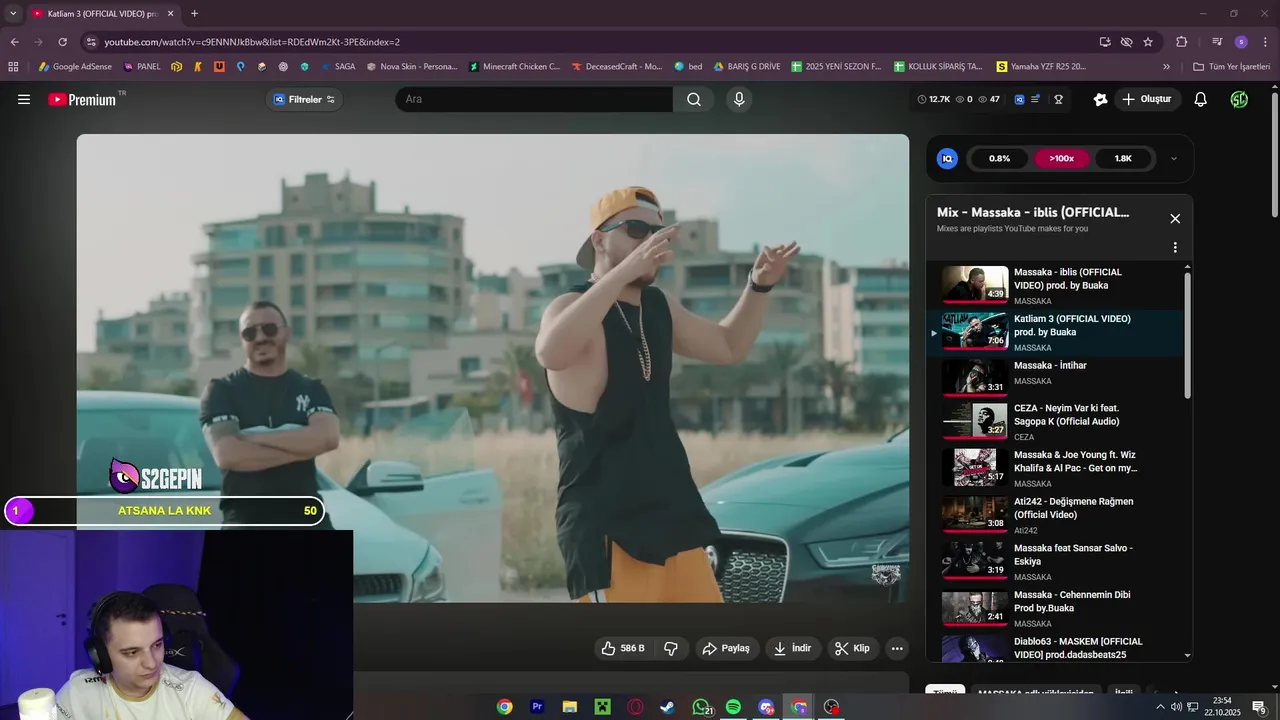The height and width of the screenshot is (720, 1280).
Task: Like the video with thumbs up
Action: [x=622, y=648]
